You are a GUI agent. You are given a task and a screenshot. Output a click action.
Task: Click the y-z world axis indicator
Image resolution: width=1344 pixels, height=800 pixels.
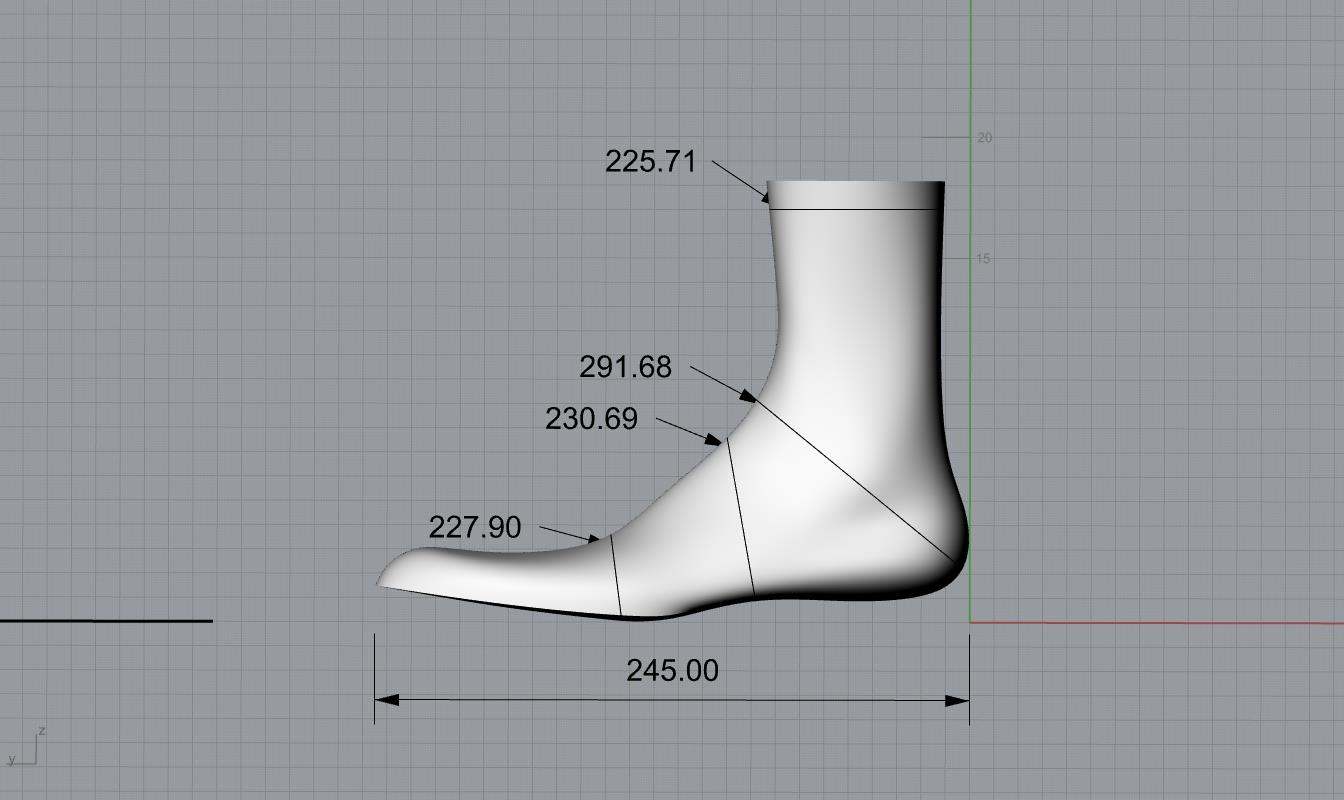coord(27,747)
